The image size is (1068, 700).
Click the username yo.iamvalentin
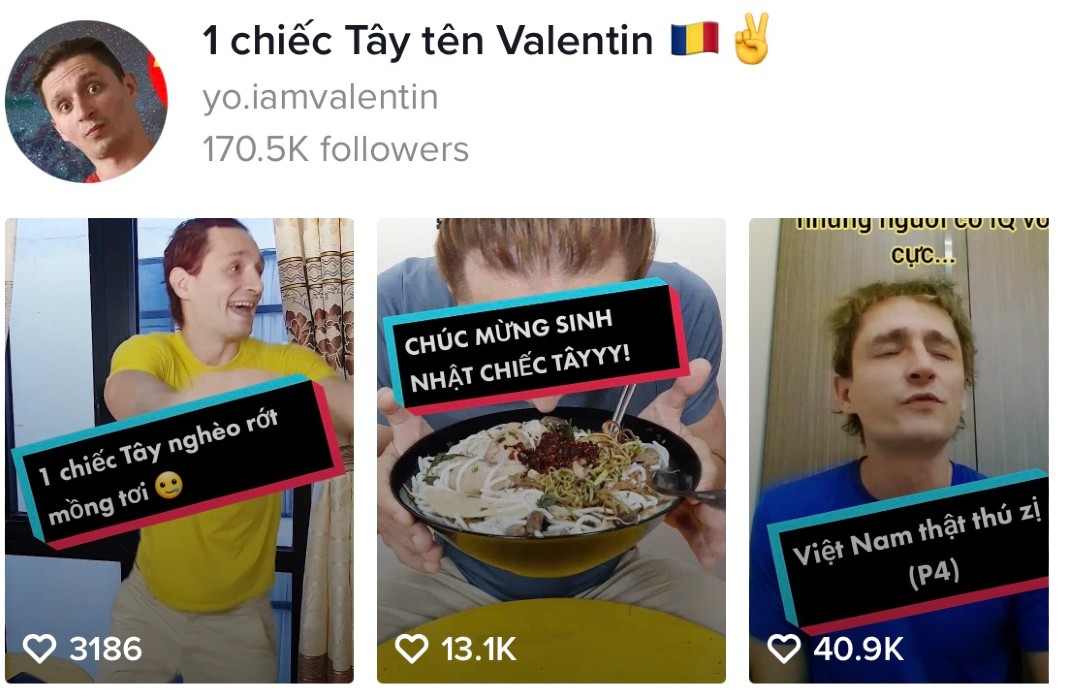(320, 97)
